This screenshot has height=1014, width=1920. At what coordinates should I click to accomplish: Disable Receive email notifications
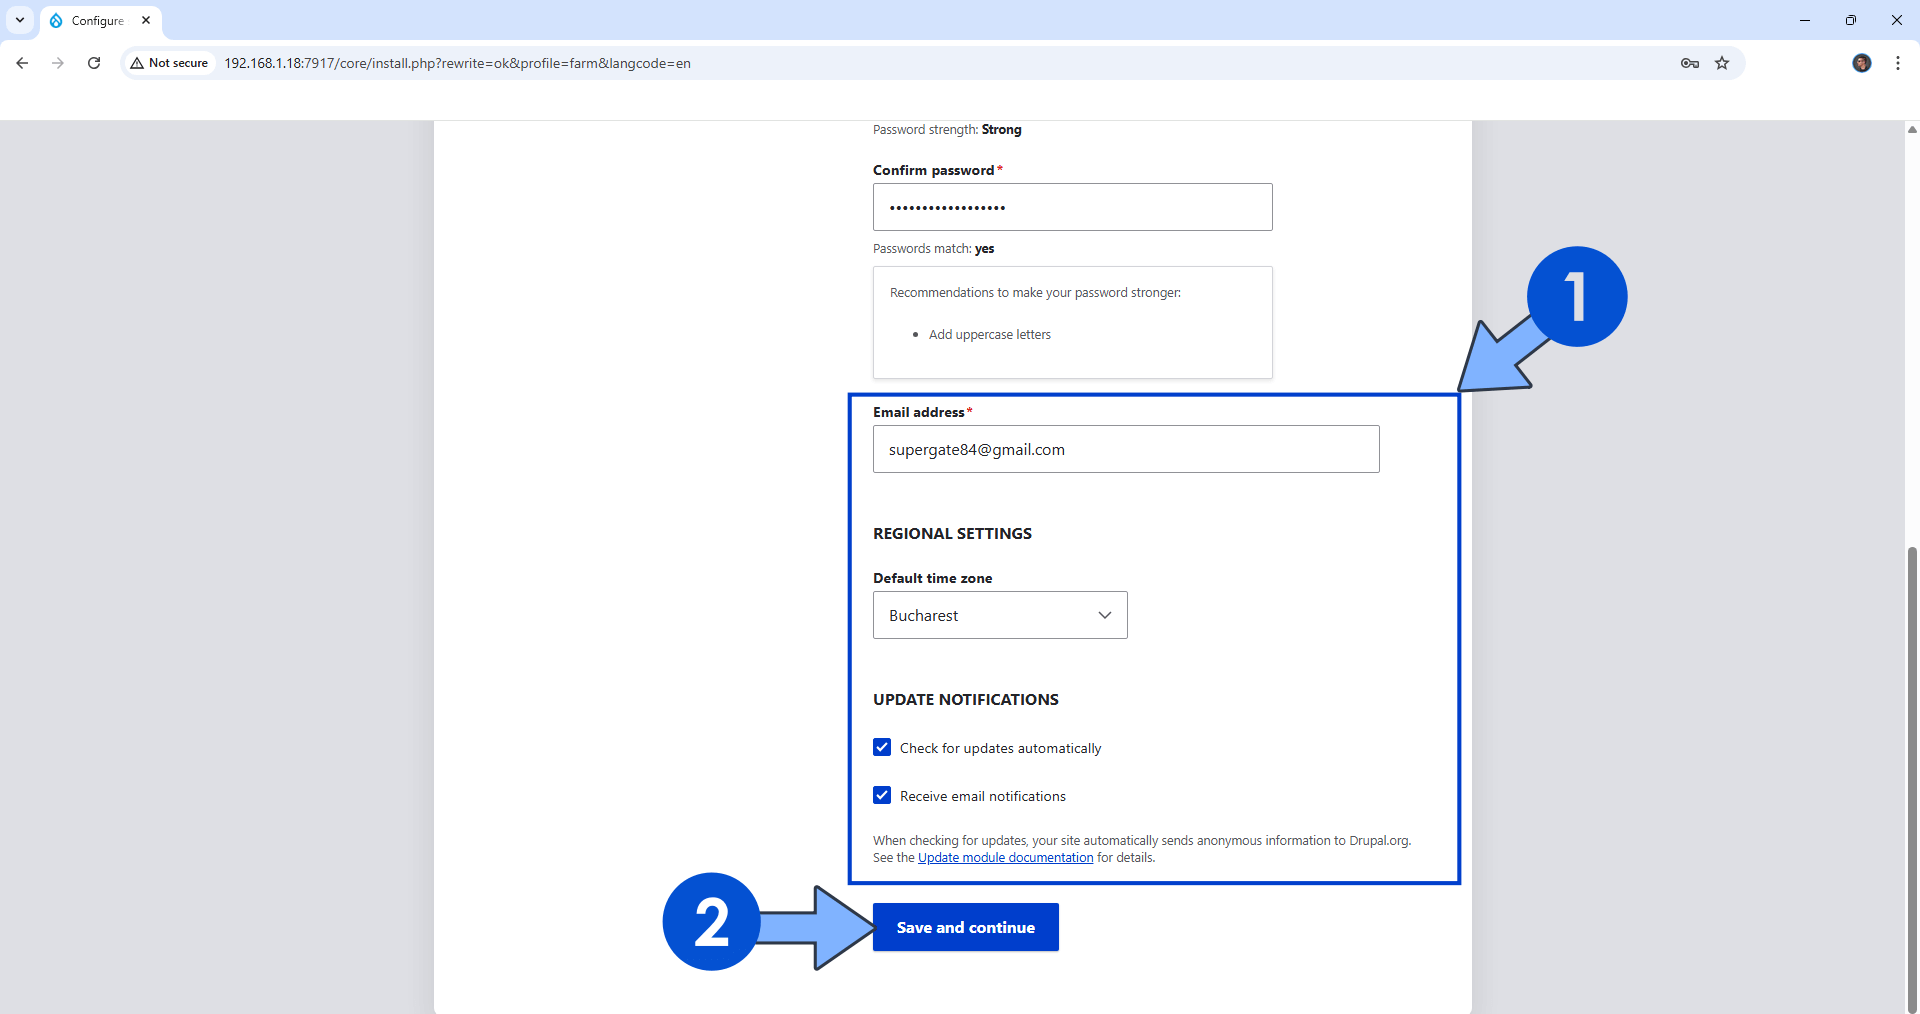(x=881, y=795)
